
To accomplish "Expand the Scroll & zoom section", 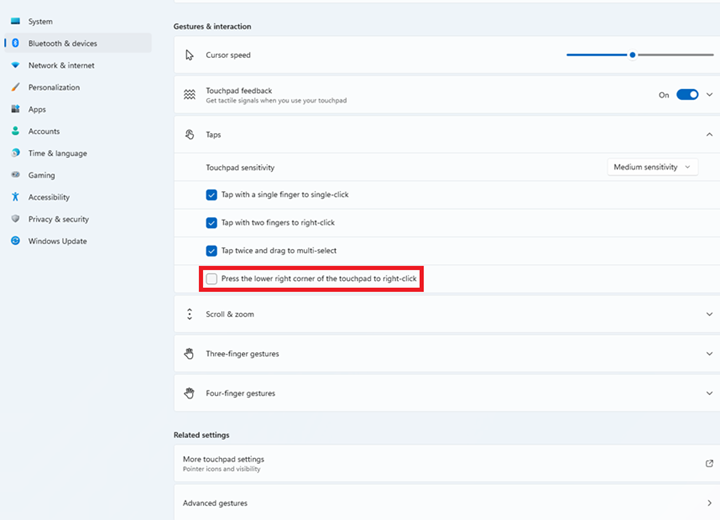I will [x=708, y=314].
